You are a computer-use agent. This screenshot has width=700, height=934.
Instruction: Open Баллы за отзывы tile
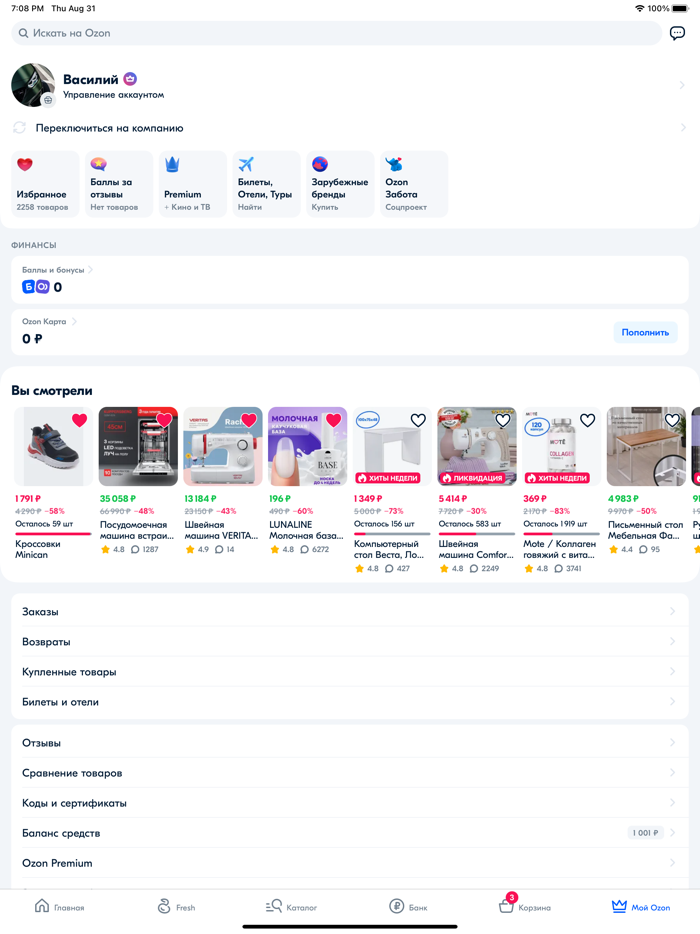tap(119, 184)
